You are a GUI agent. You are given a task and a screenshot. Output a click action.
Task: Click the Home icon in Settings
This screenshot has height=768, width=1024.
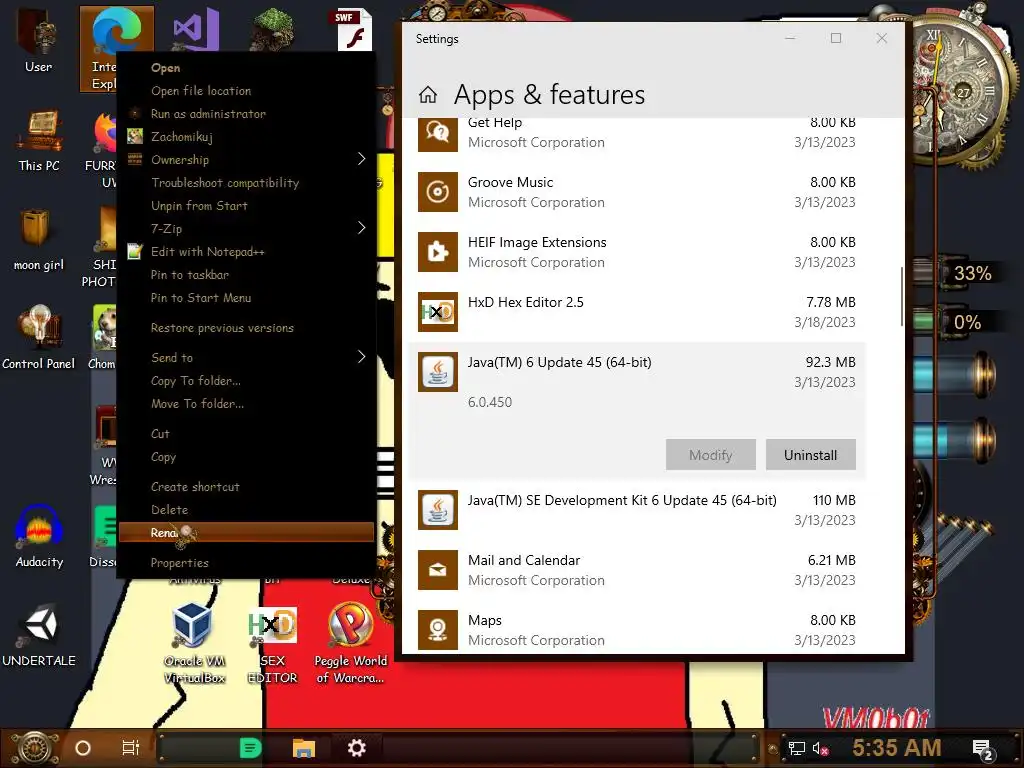[428, 95]
